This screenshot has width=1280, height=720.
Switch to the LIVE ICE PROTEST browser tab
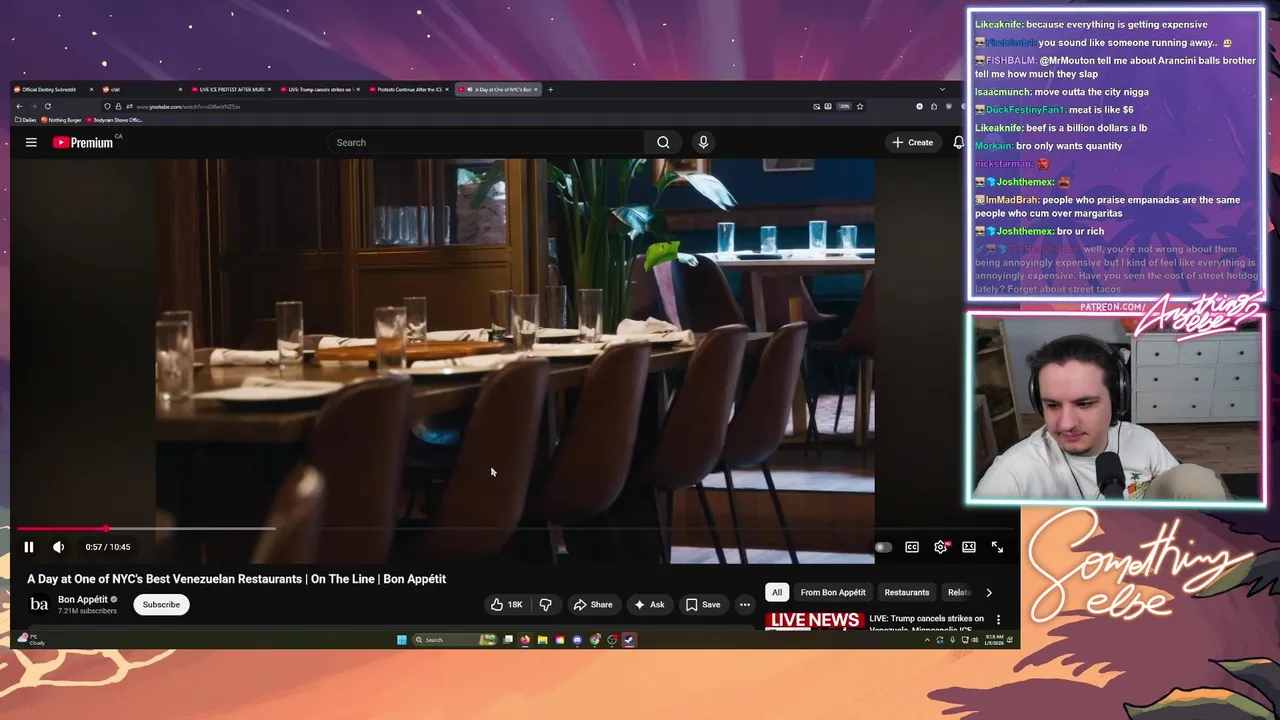[232, 89]
